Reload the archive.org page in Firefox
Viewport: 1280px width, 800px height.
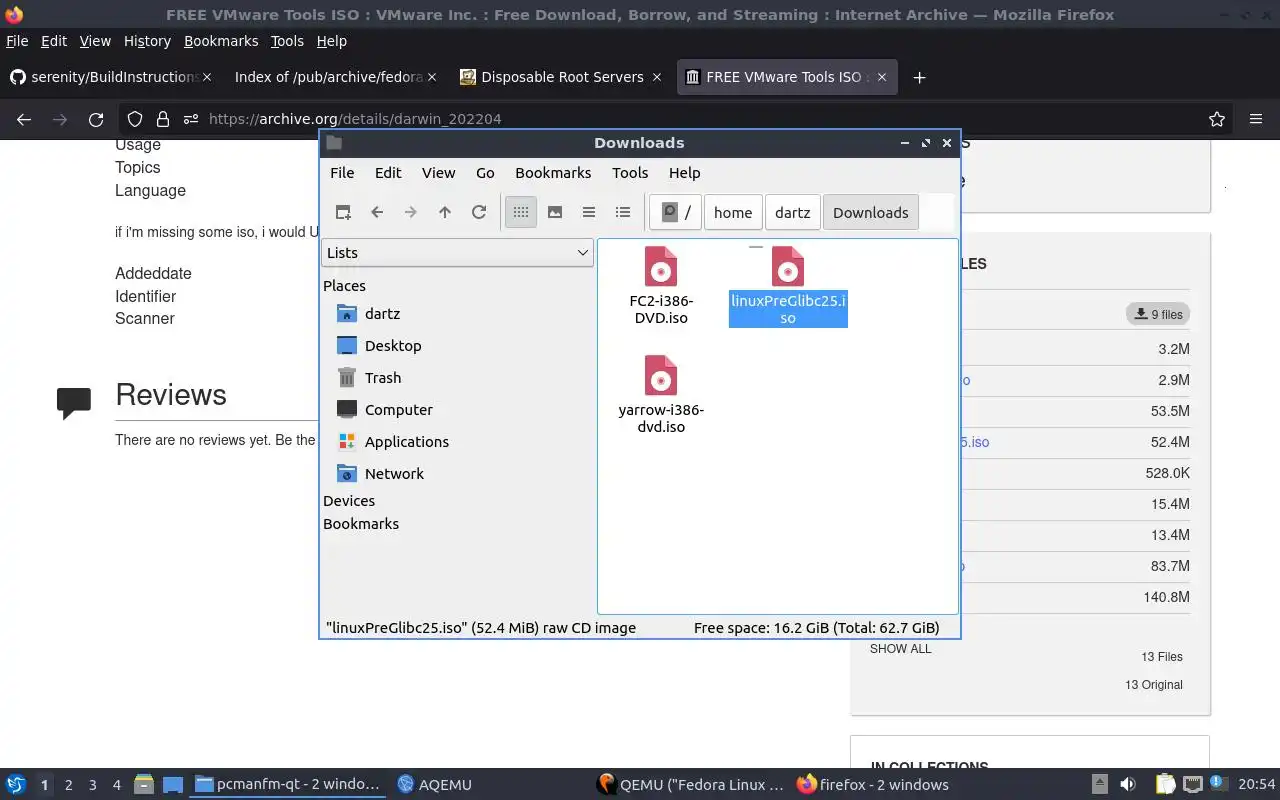point(96,119)
